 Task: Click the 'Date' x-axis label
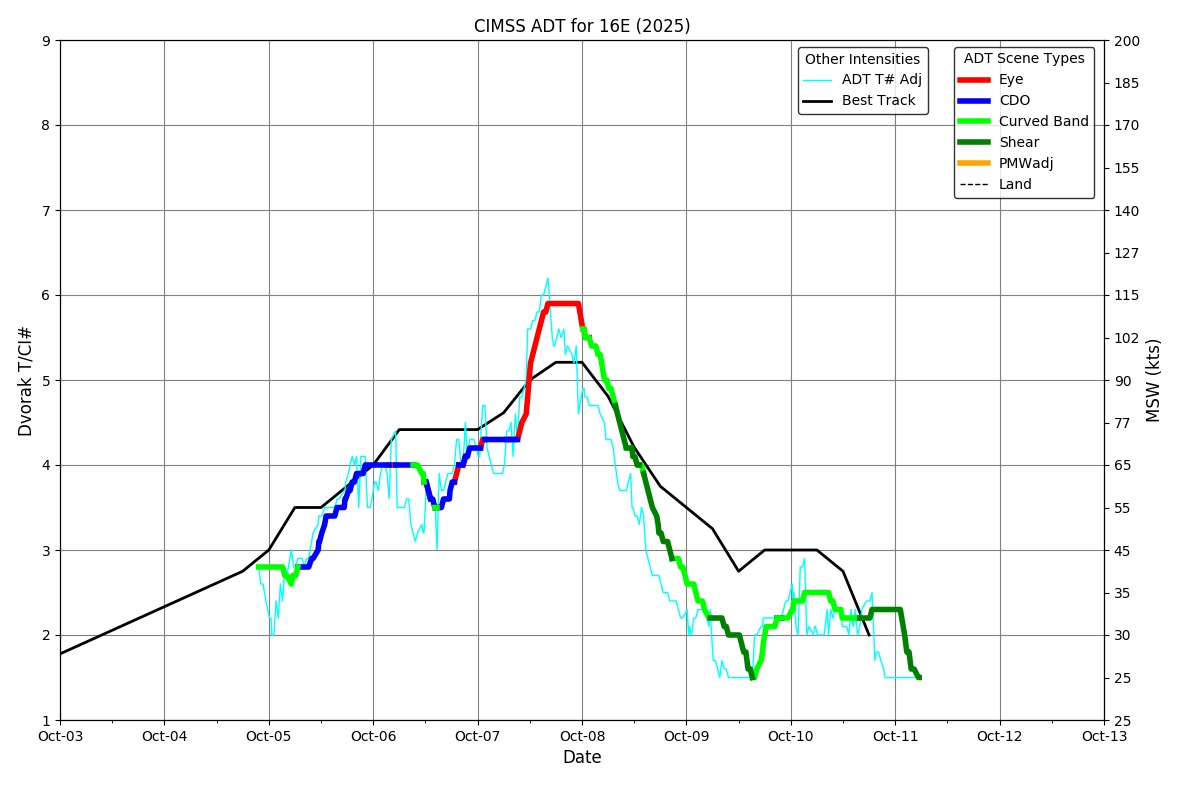582,758
